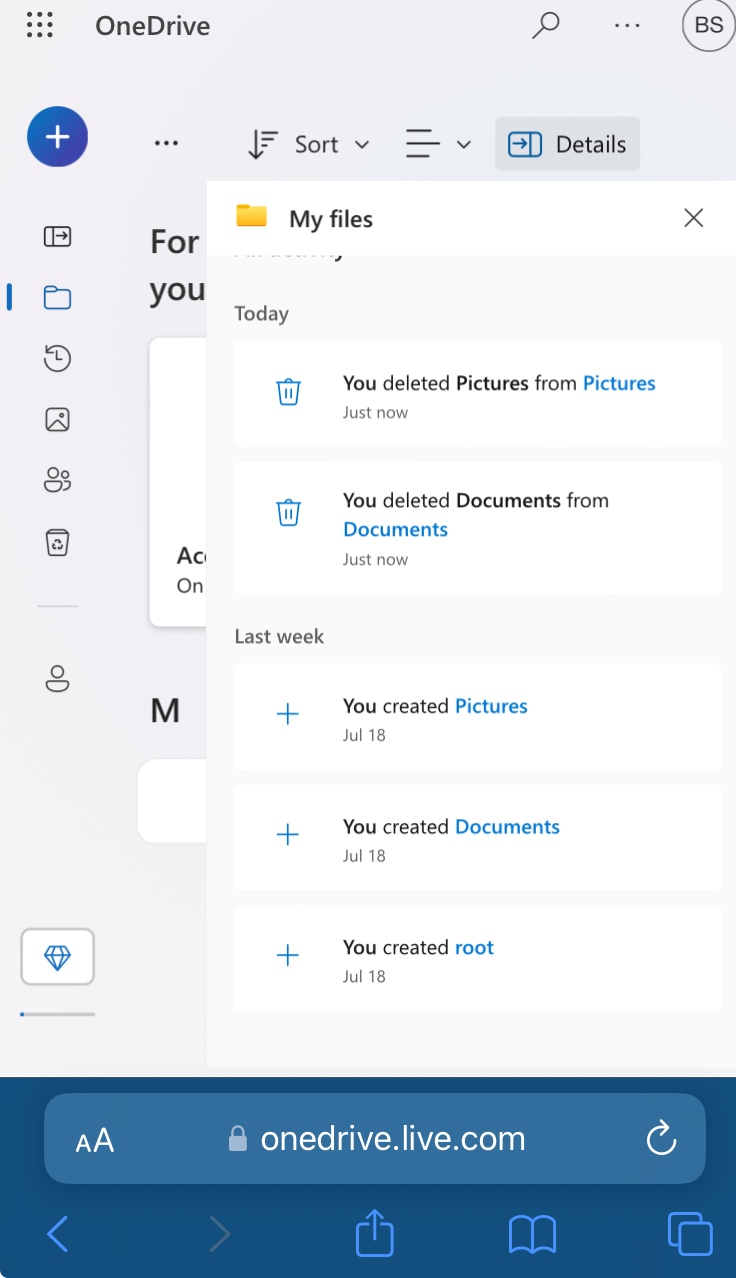Click the My files folder icon in pane header

251,216
